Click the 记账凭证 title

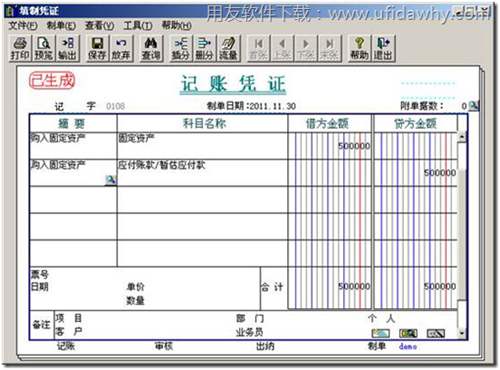click(233, 84)
